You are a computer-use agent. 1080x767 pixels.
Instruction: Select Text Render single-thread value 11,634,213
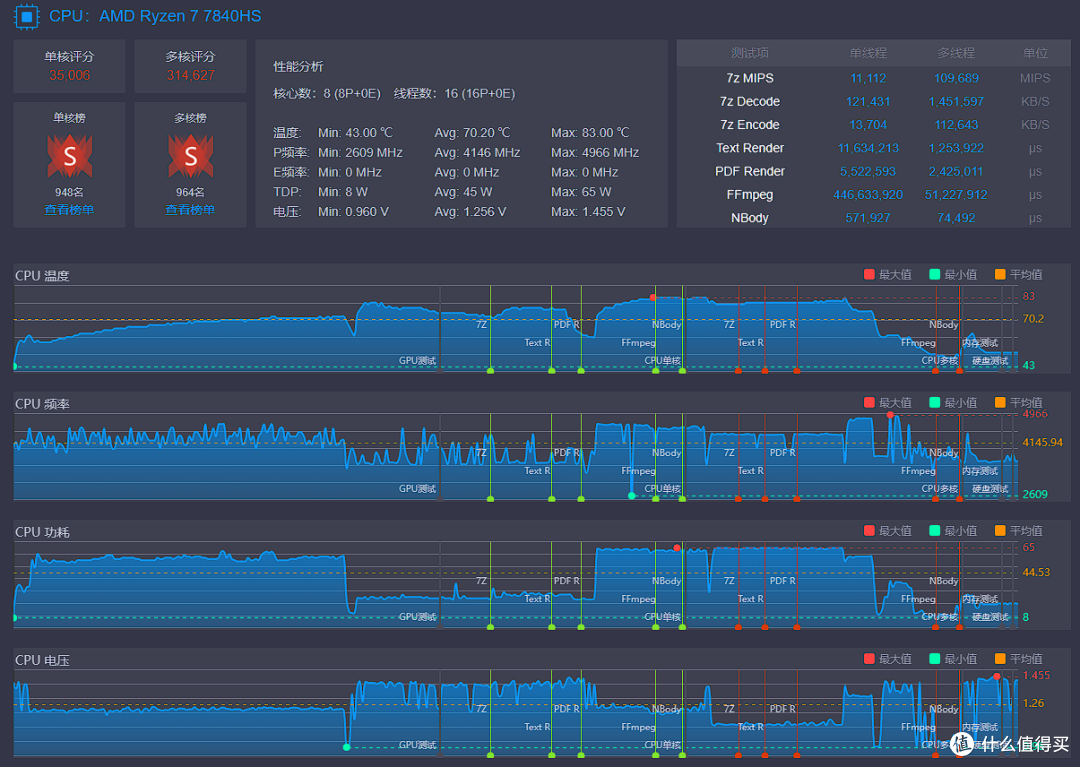coord(868,148)
